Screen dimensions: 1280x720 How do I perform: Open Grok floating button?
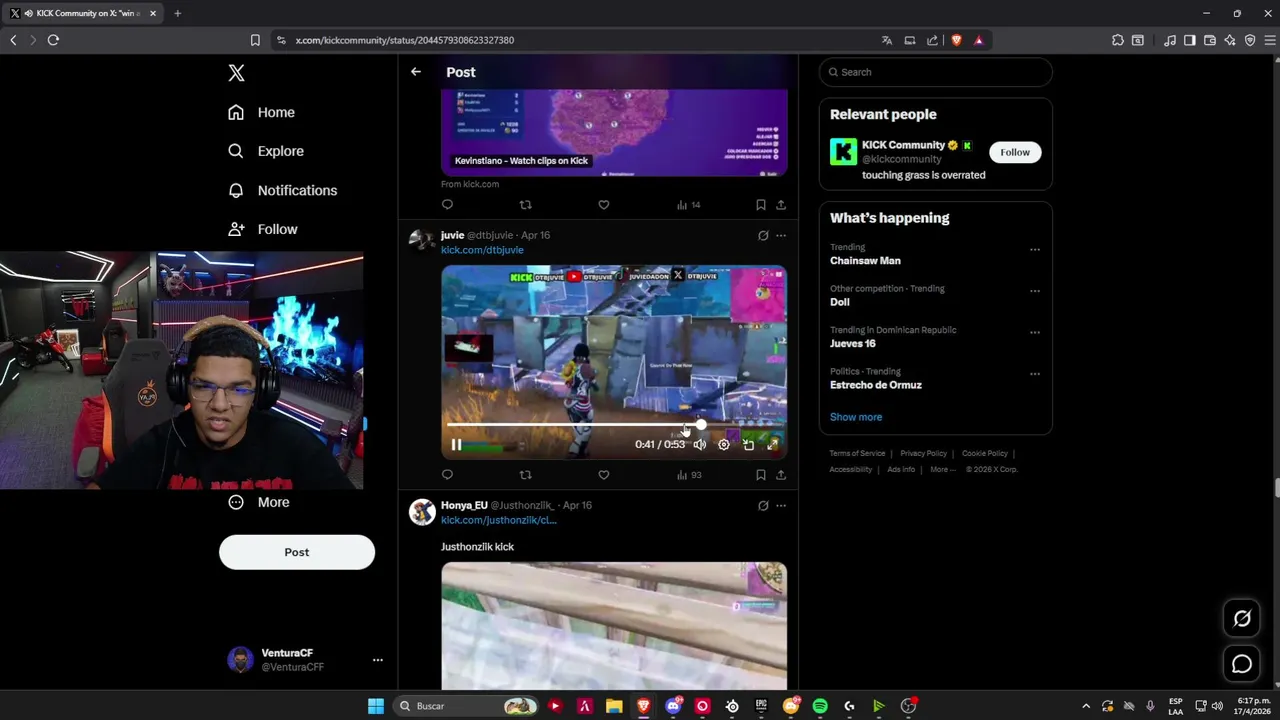pos(1242,619)
